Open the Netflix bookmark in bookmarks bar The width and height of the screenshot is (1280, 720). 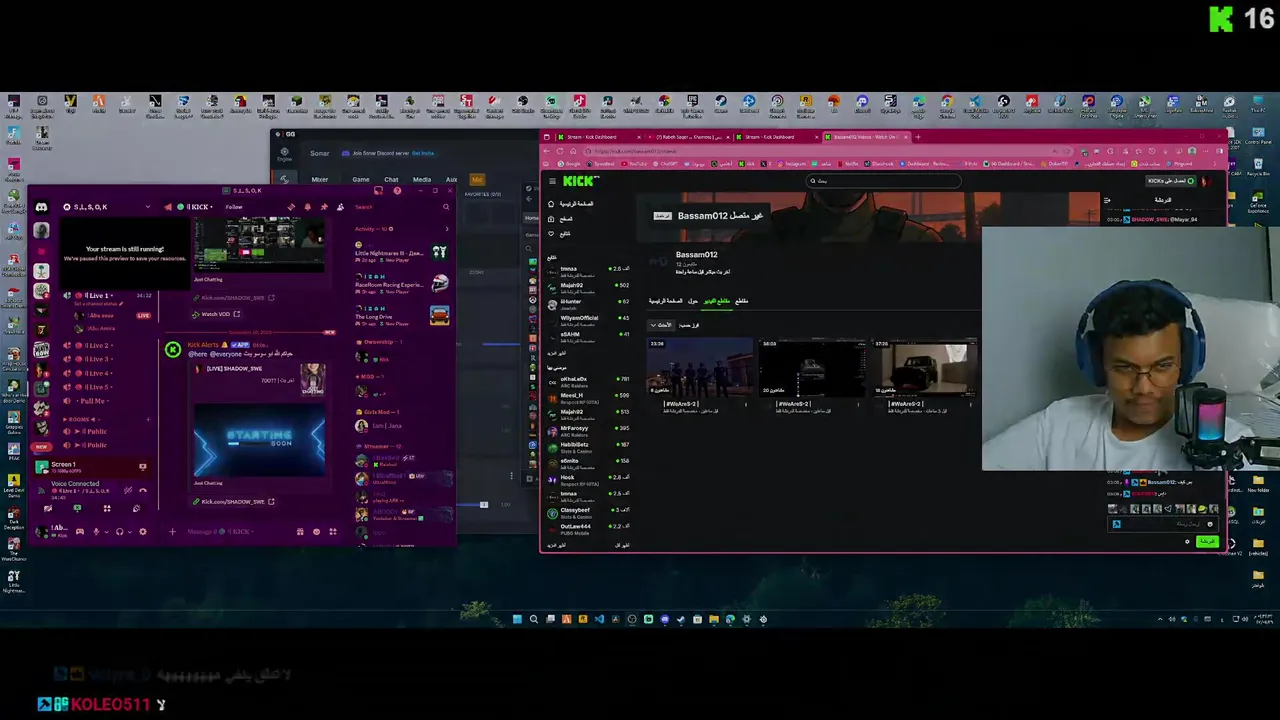(x=848, y=164)
